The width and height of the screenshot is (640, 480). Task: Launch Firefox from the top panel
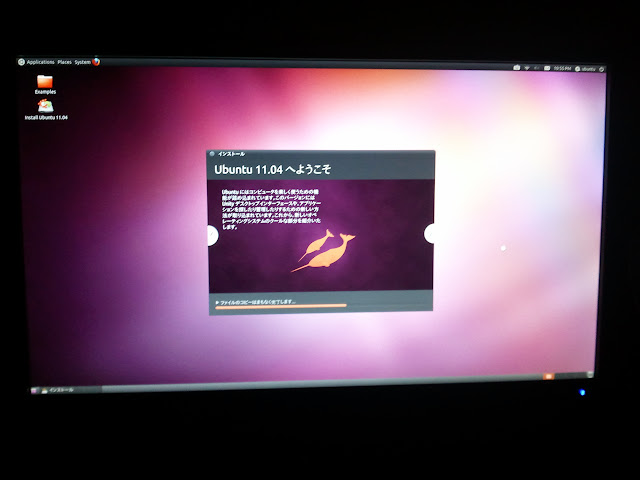click(96, 62)
